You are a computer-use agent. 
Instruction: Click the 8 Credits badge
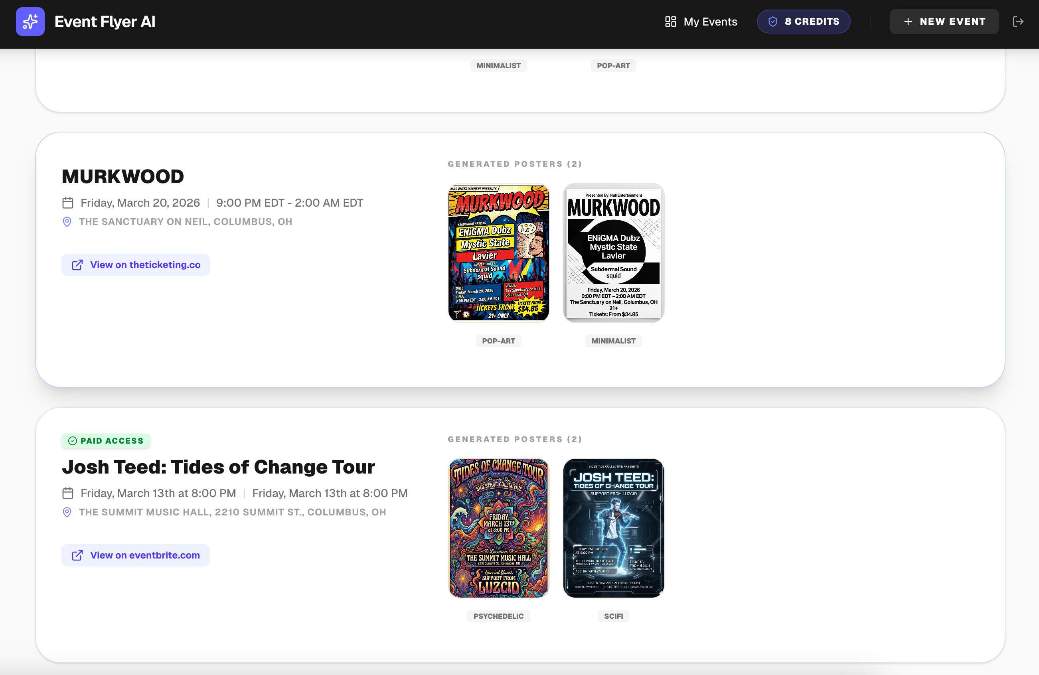tap(804, 21)
